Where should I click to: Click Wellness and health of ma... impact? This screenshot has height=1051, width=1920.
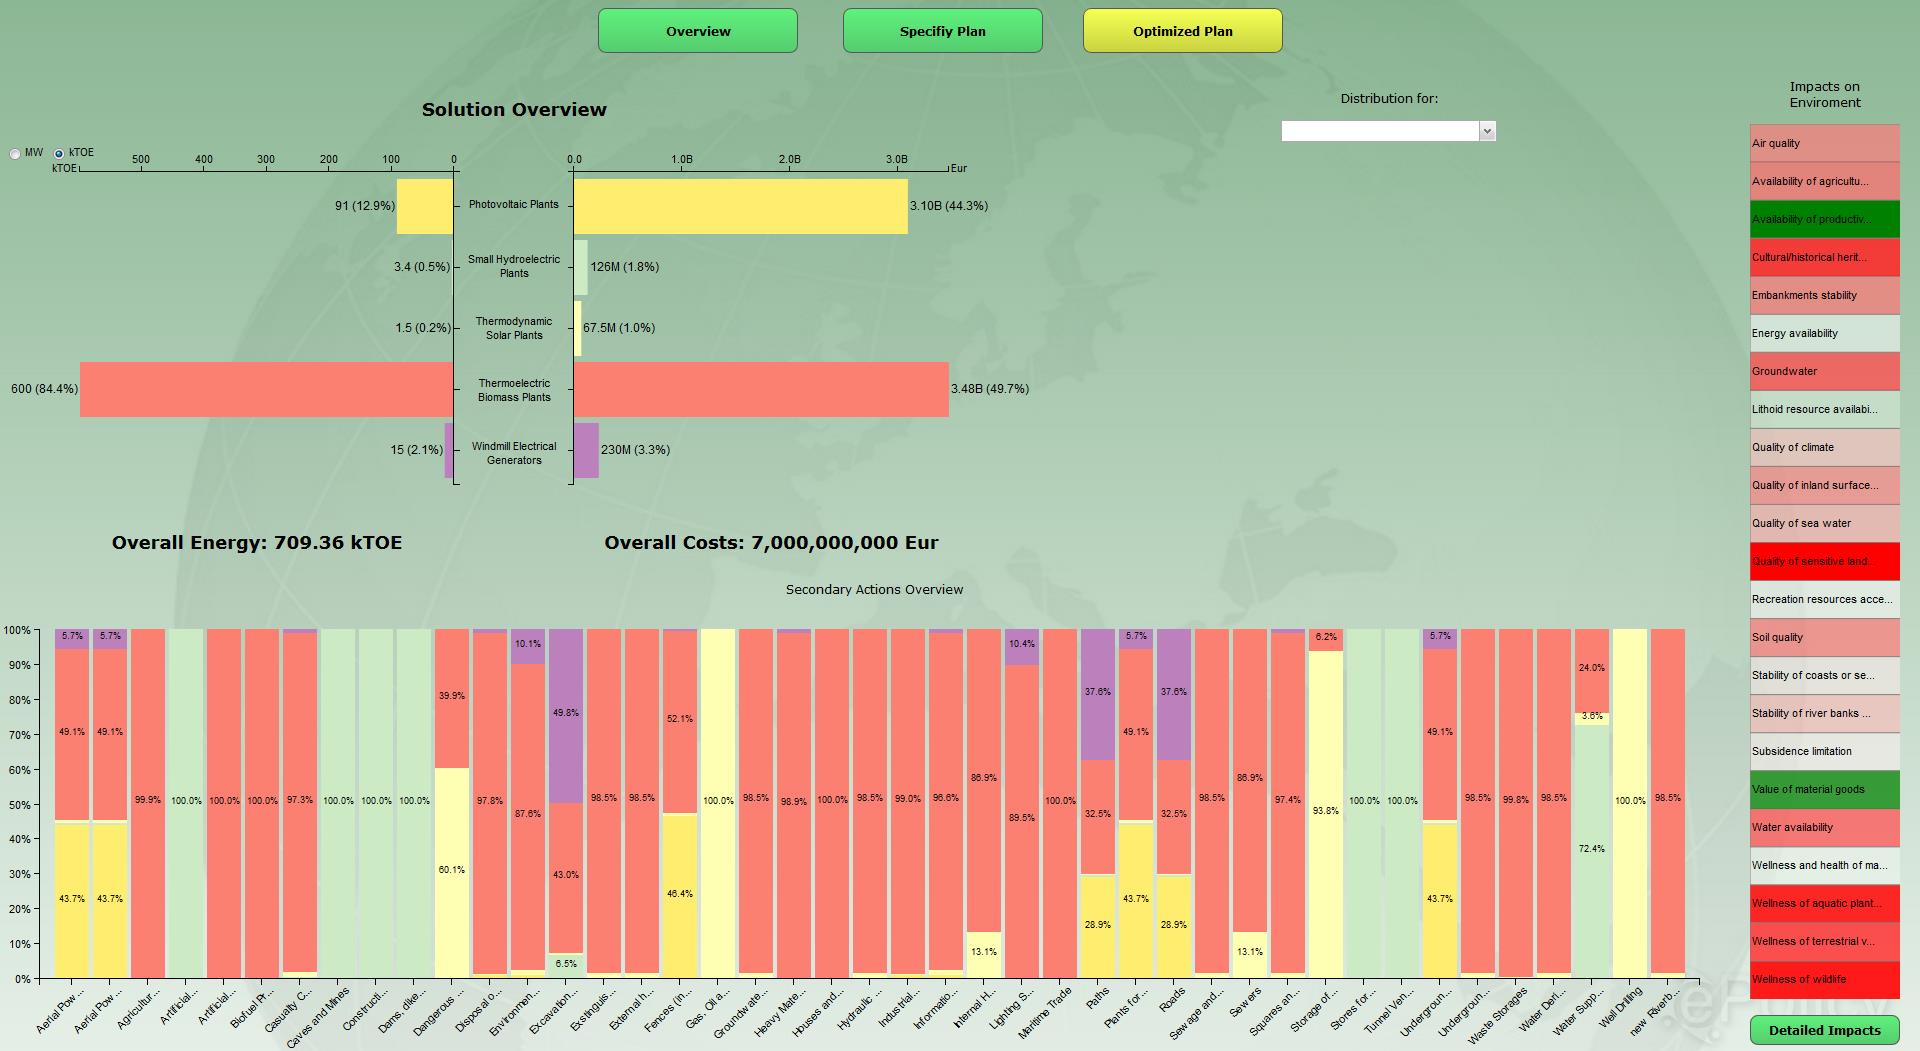coord(1825,865)
